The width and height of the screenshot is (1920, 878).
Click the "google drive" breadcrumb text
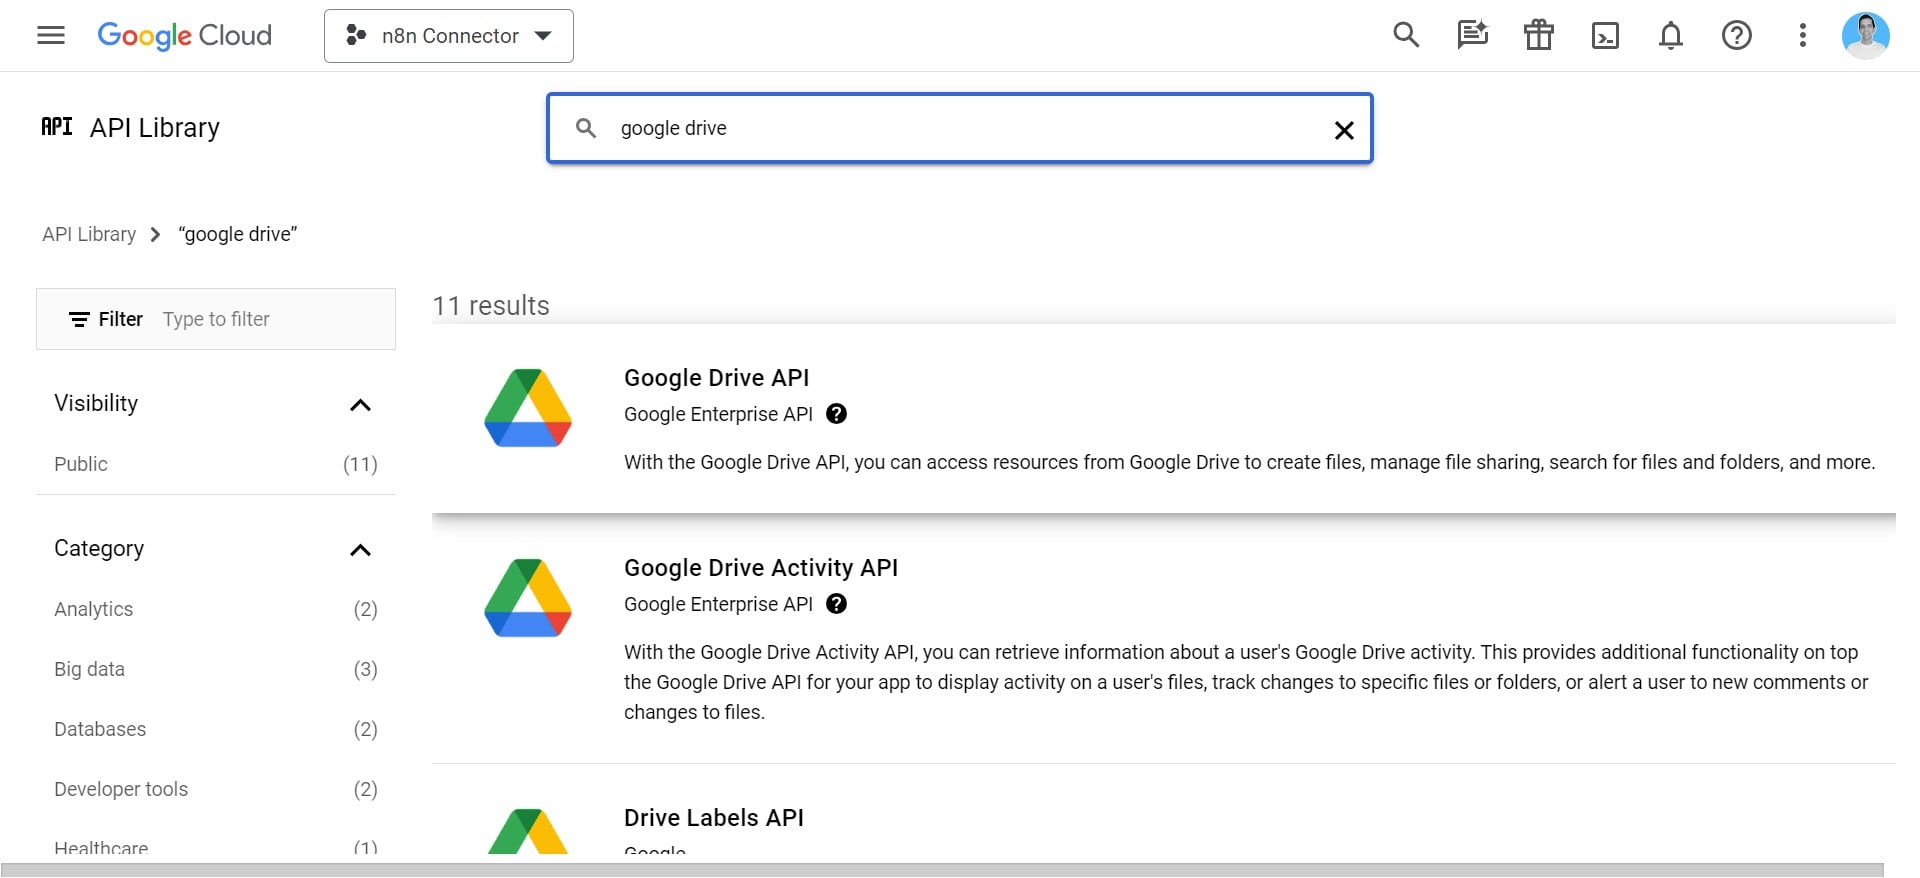click(x=238, y=234)
